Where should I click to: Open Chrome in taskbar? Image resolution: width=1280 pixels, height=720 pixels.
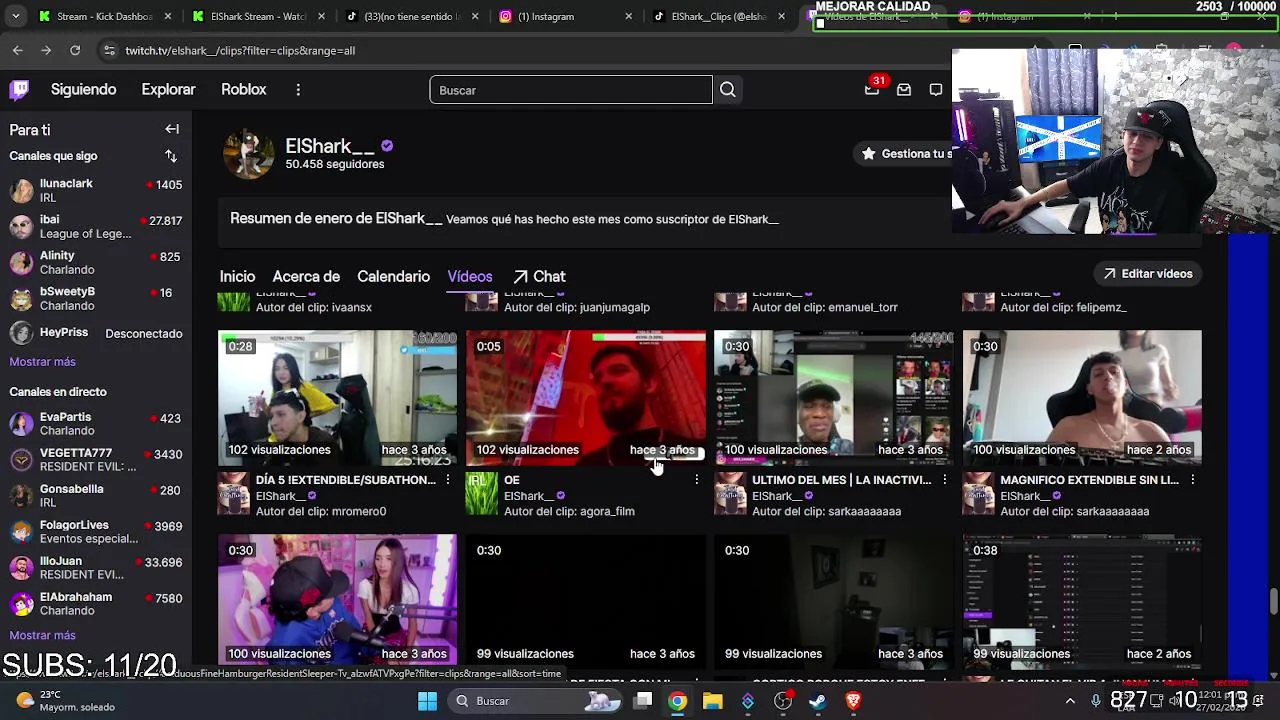coord(678,701)
